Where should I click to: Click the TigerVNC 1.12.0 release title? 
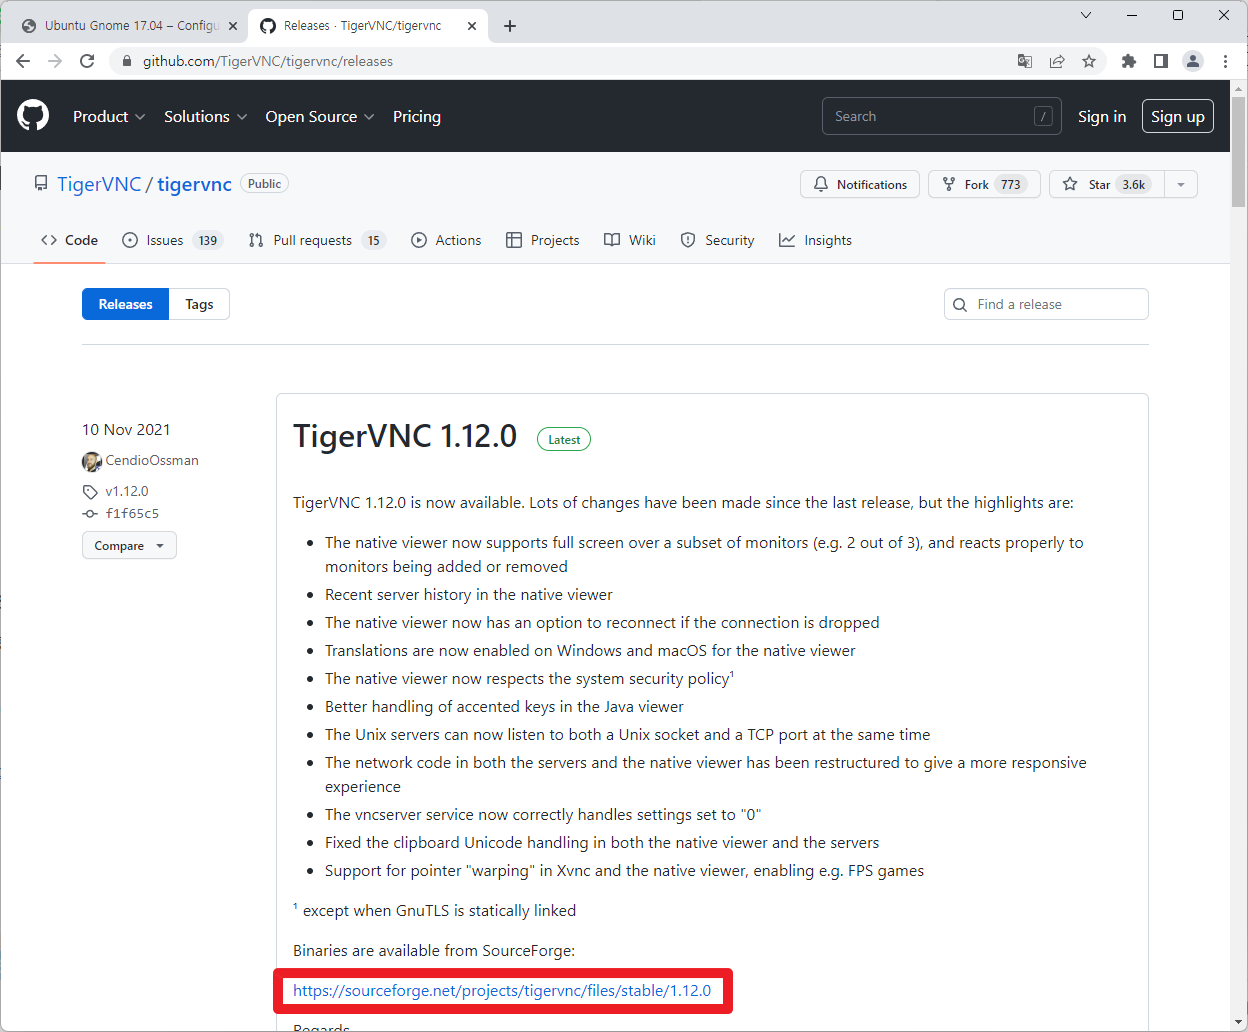(x=405, y=436)
